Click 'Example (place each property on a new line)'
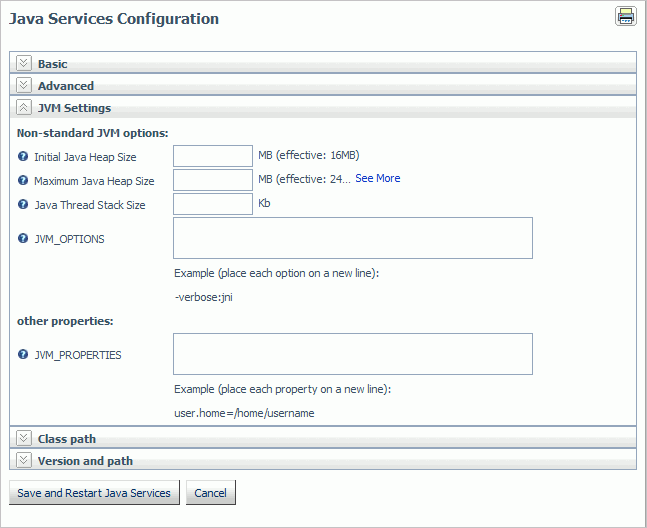 click(x=283, y=389)
